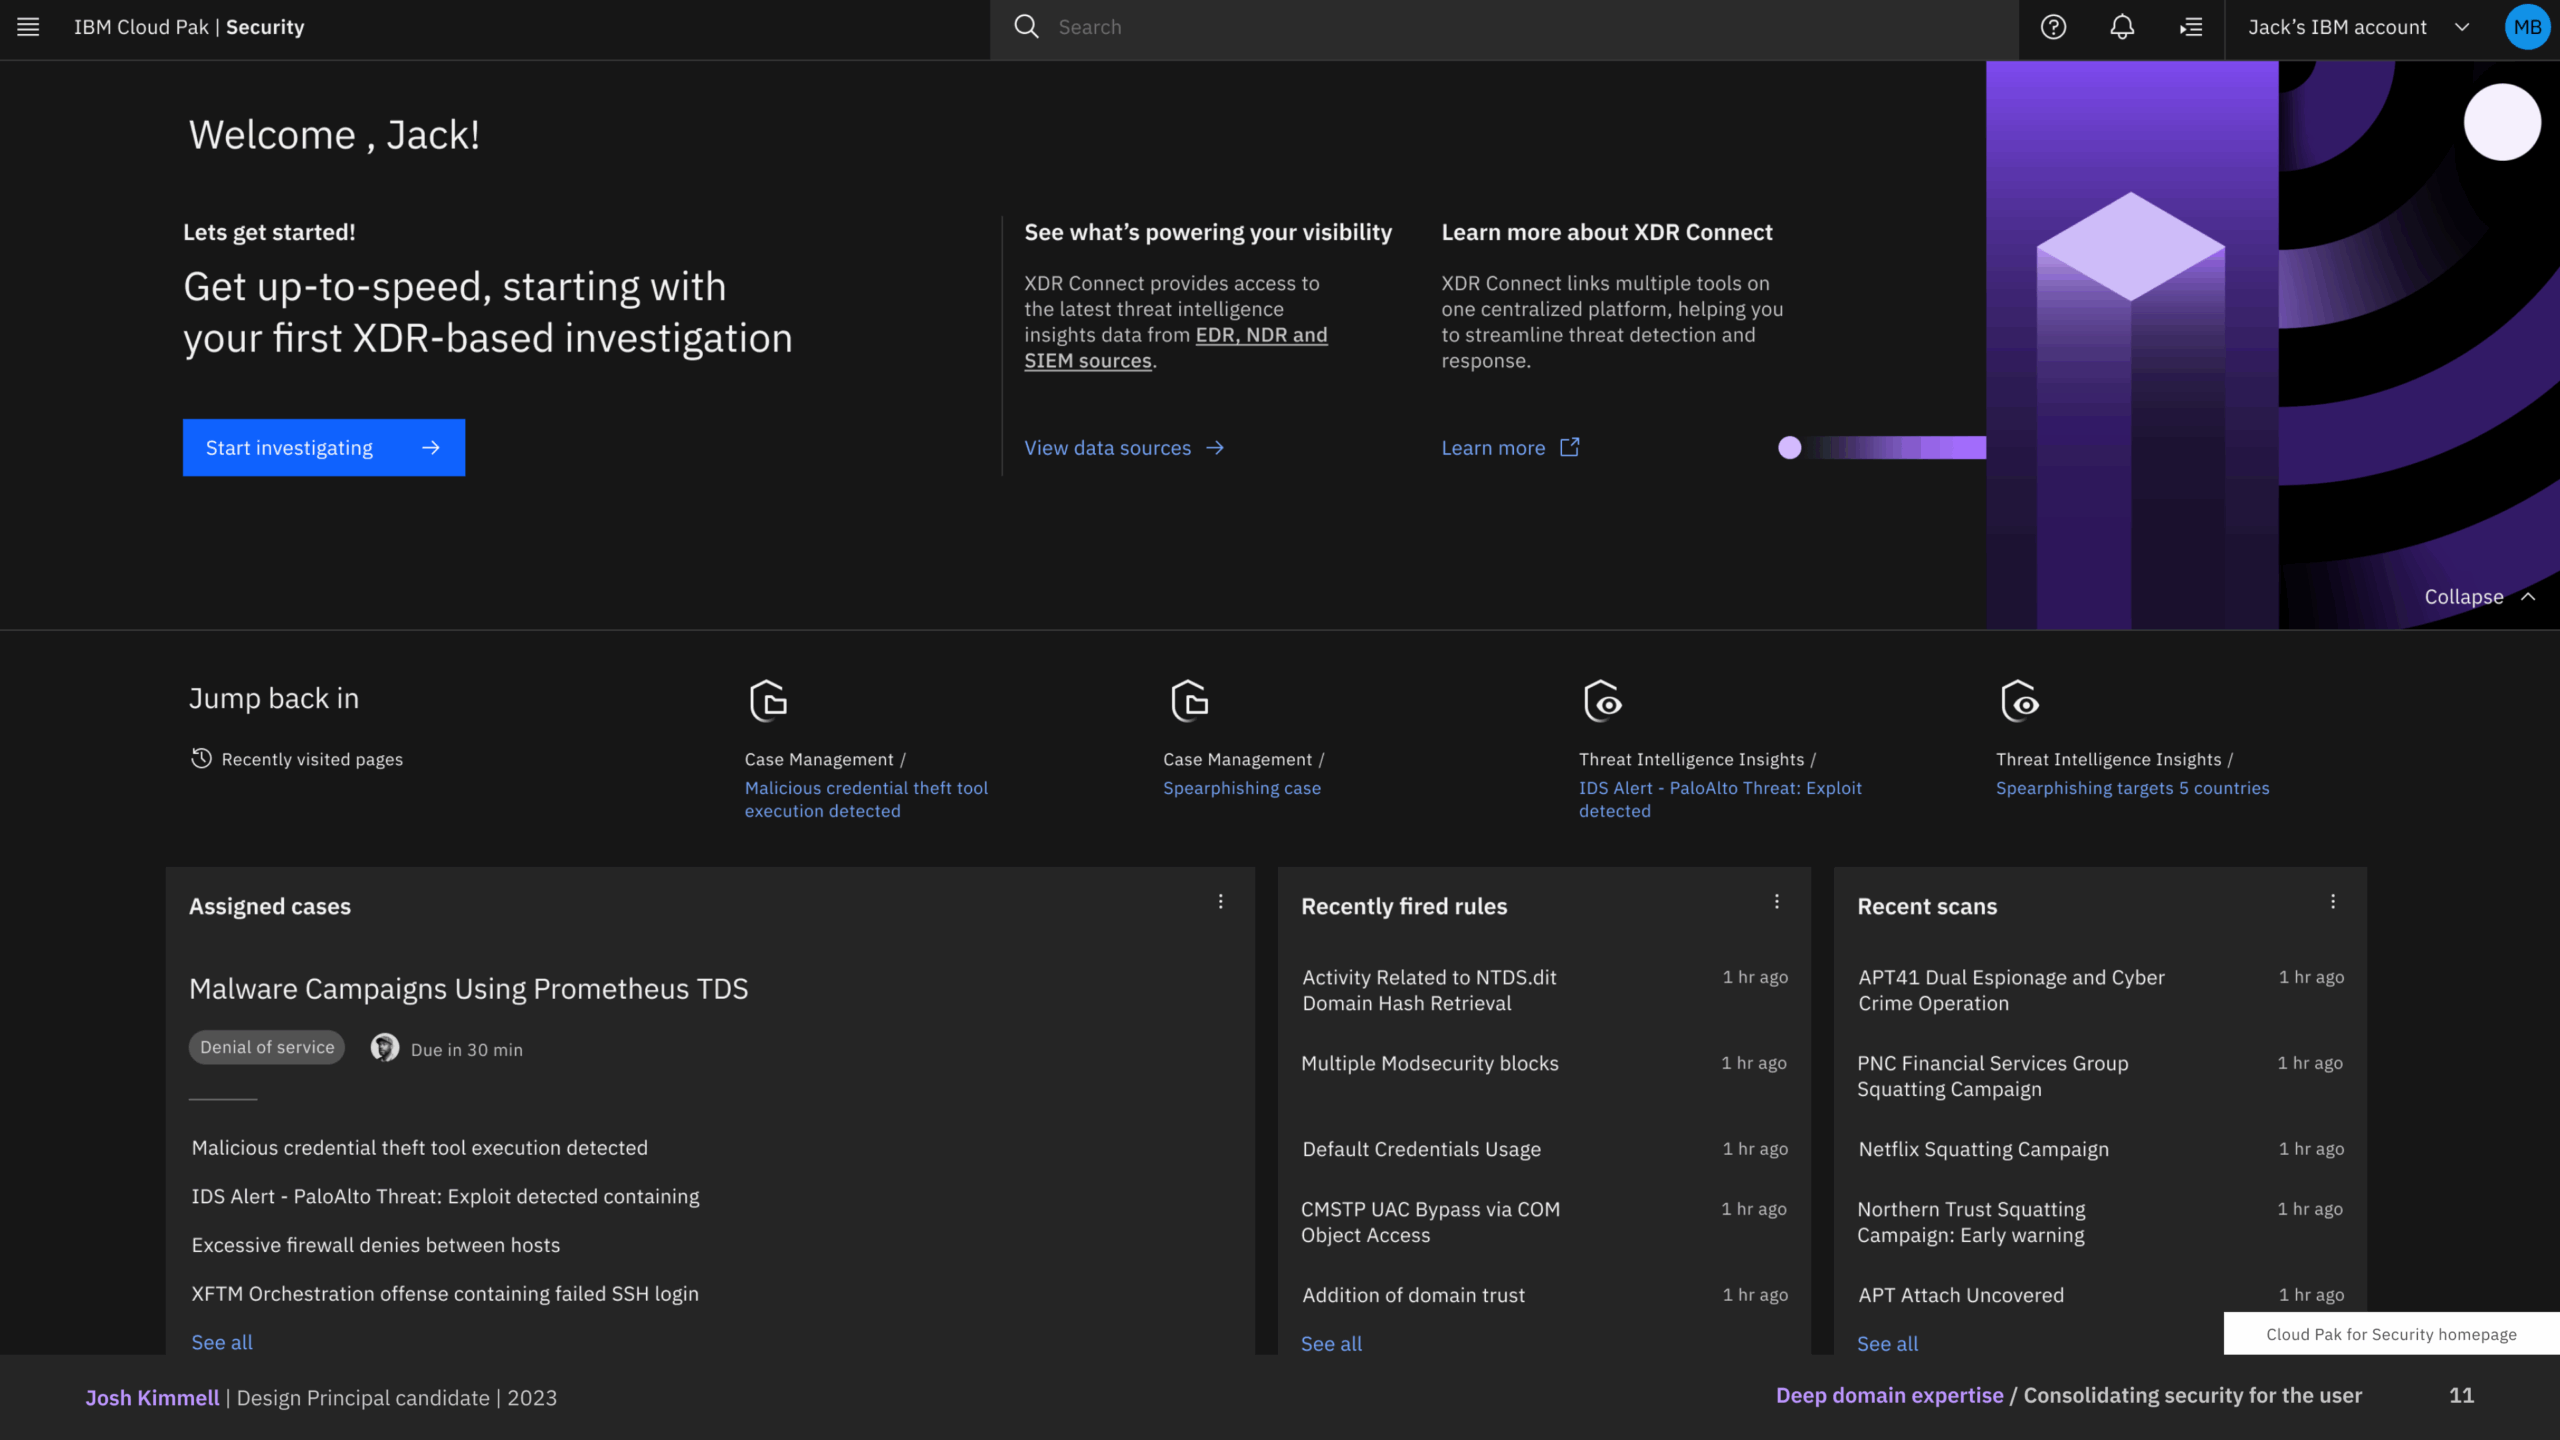
Task: Open Assigned cases overflow menu
Action: 1221,902
